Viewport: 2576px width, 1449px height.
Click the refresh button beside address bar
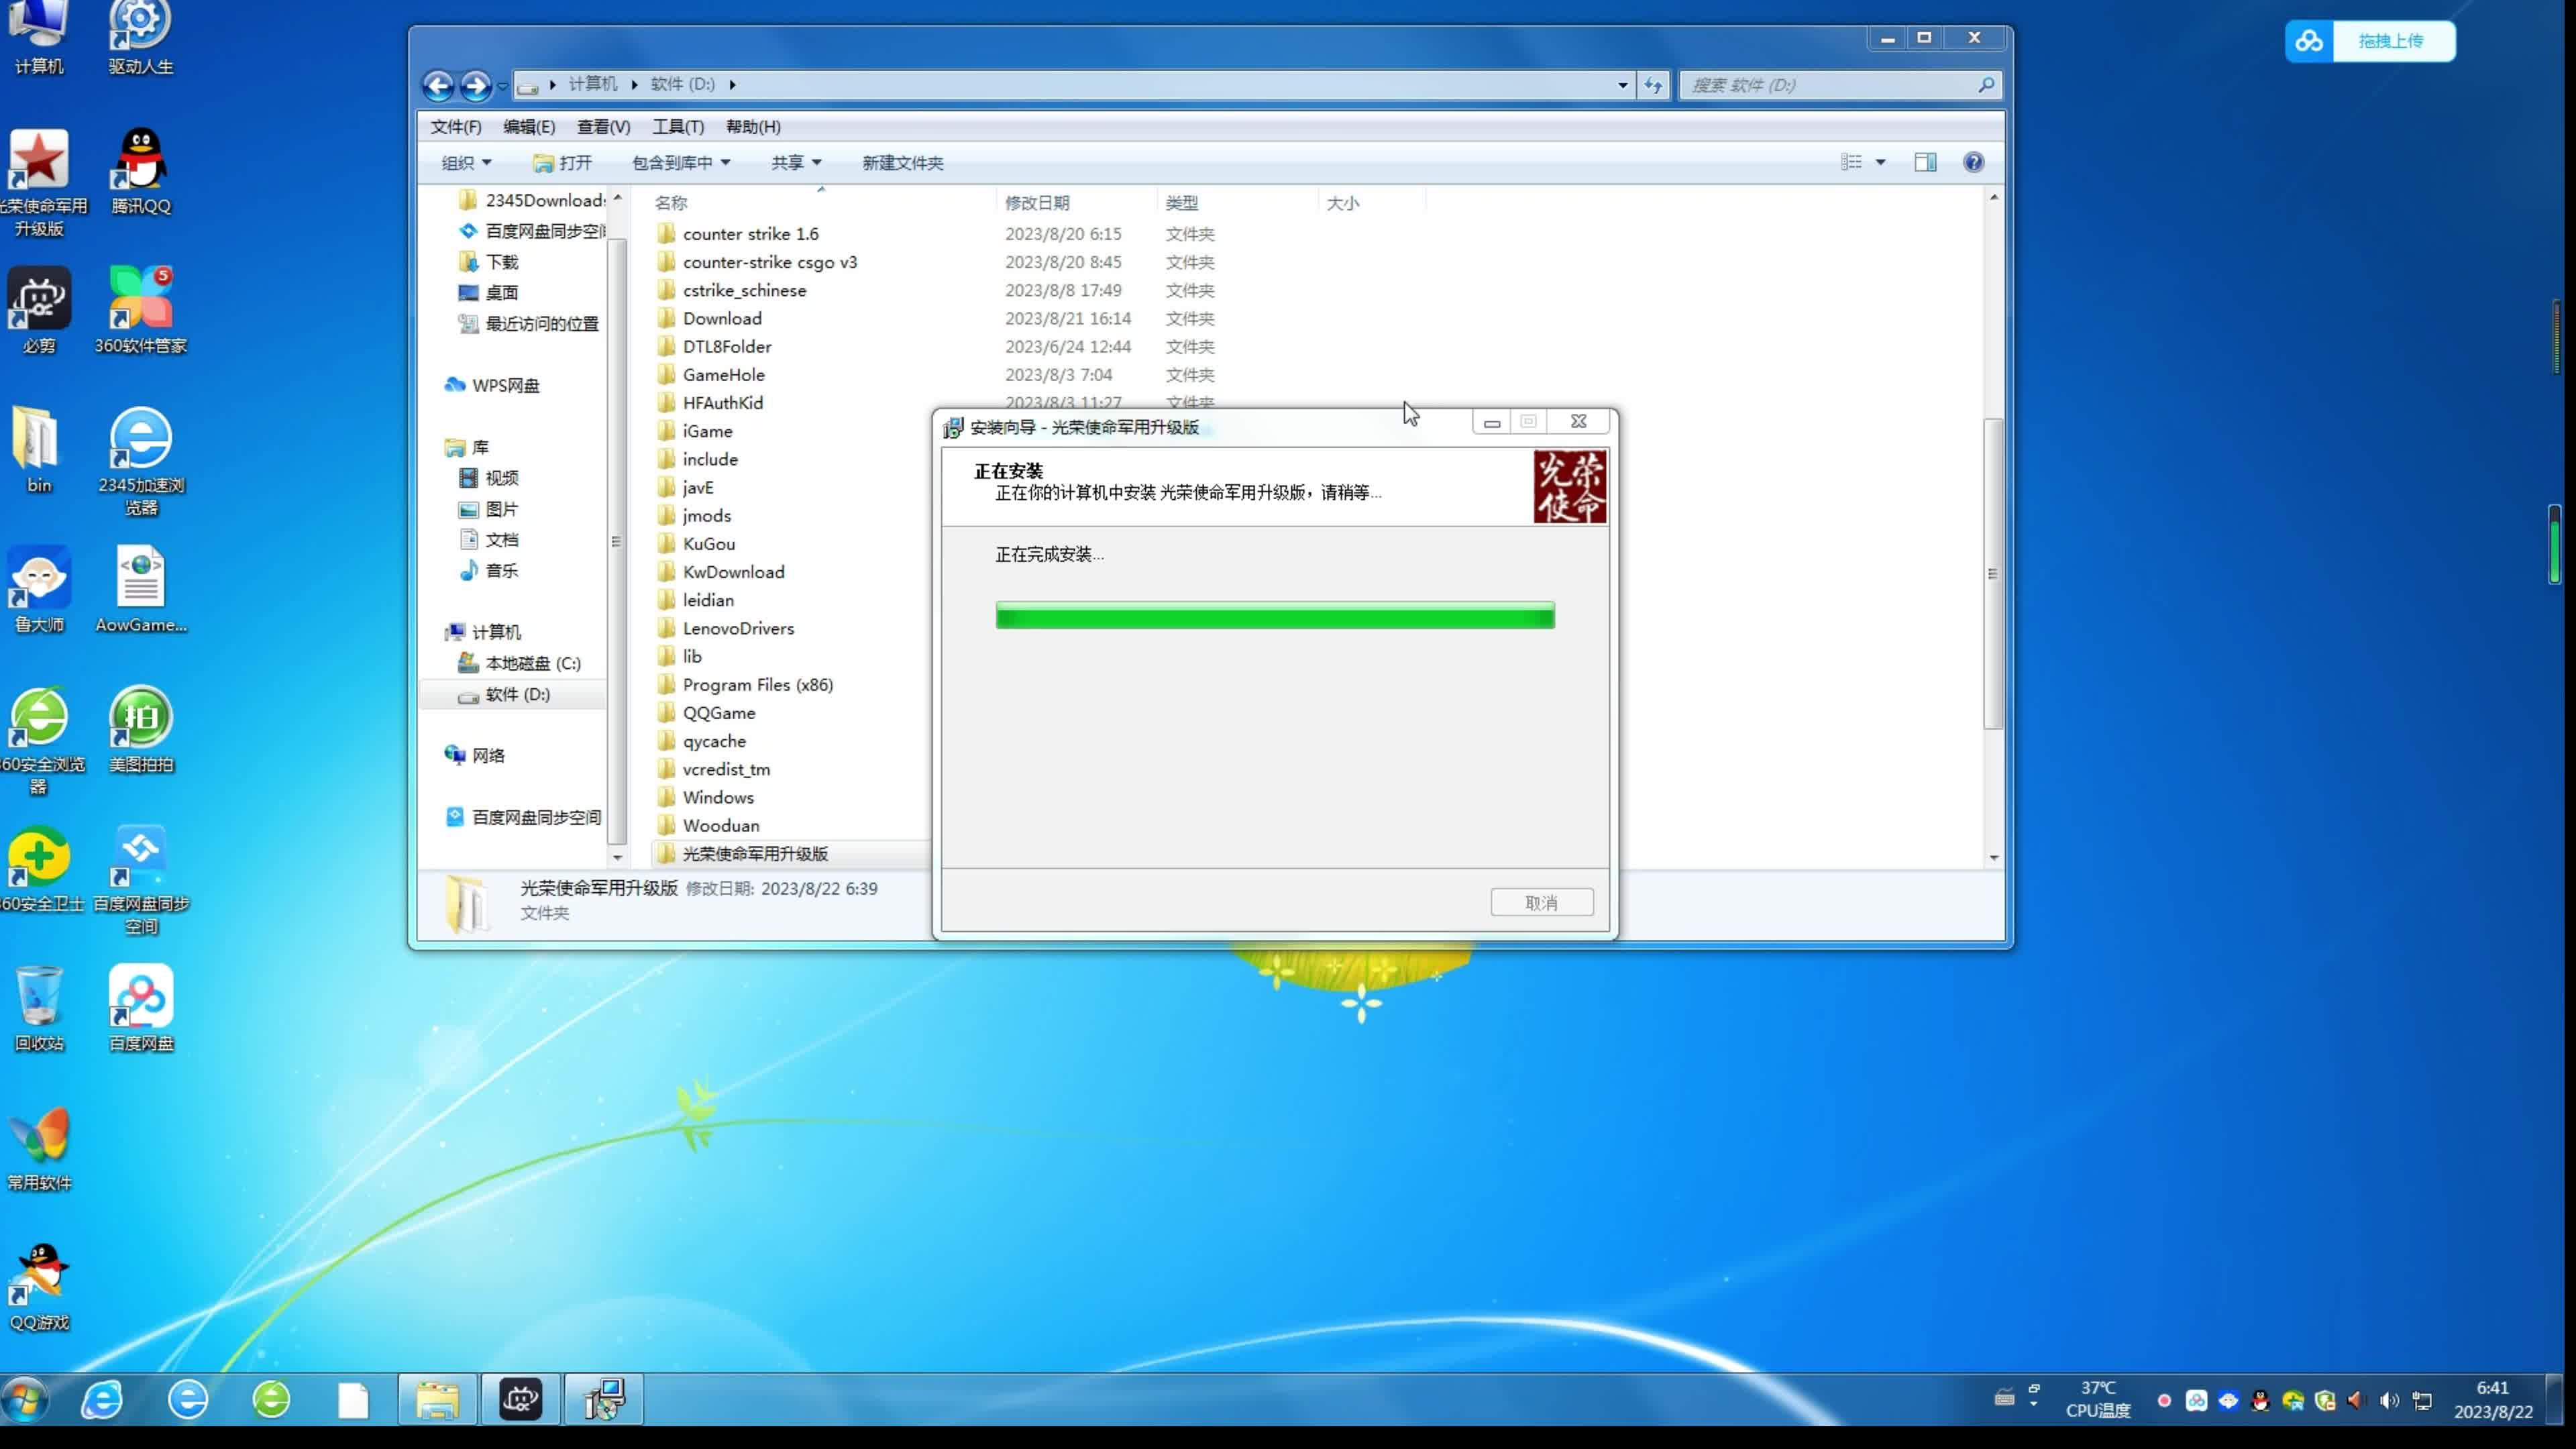click(x=1653, y=85)
